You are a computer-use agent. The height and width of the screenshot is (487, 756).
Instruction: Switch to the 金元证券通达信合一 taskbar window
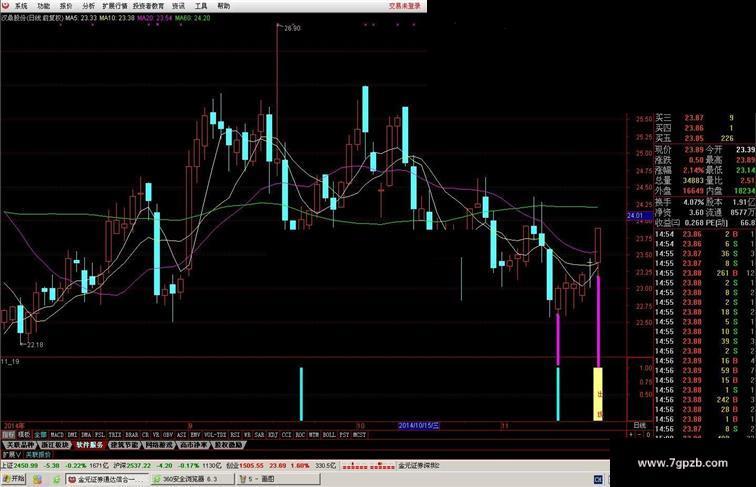pyautogui.click(x=107, y=479)
